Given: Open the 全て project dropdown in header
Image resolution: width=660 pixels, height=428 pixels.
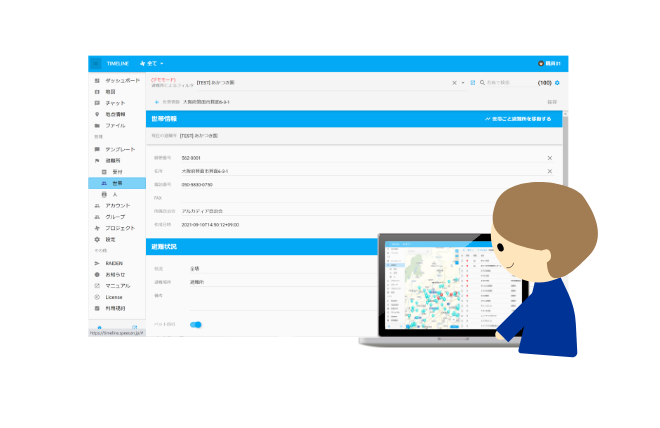Looking at the screenshot, I should tap(152, 64).
